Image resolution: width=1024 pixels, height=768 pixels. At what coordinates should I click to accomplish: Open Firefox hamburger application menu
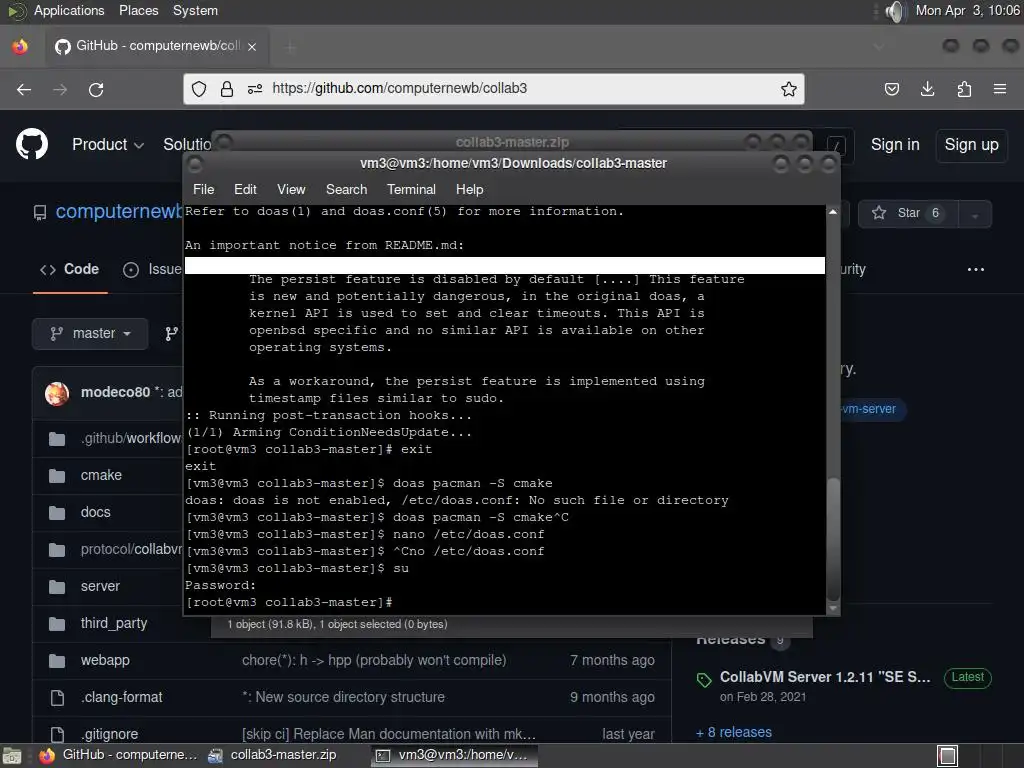[1000, 89]
